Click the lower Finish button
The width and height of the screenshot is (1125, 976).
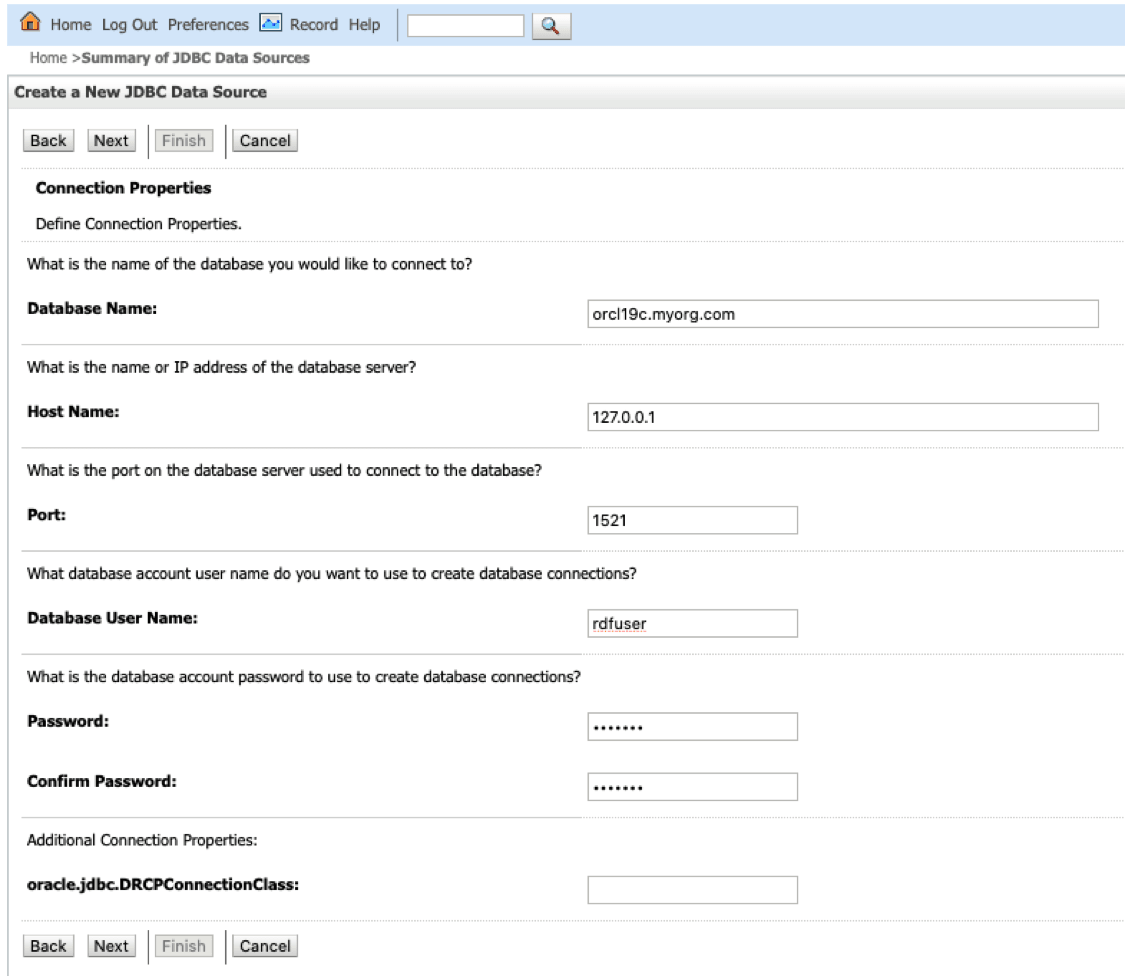[184, 947]
